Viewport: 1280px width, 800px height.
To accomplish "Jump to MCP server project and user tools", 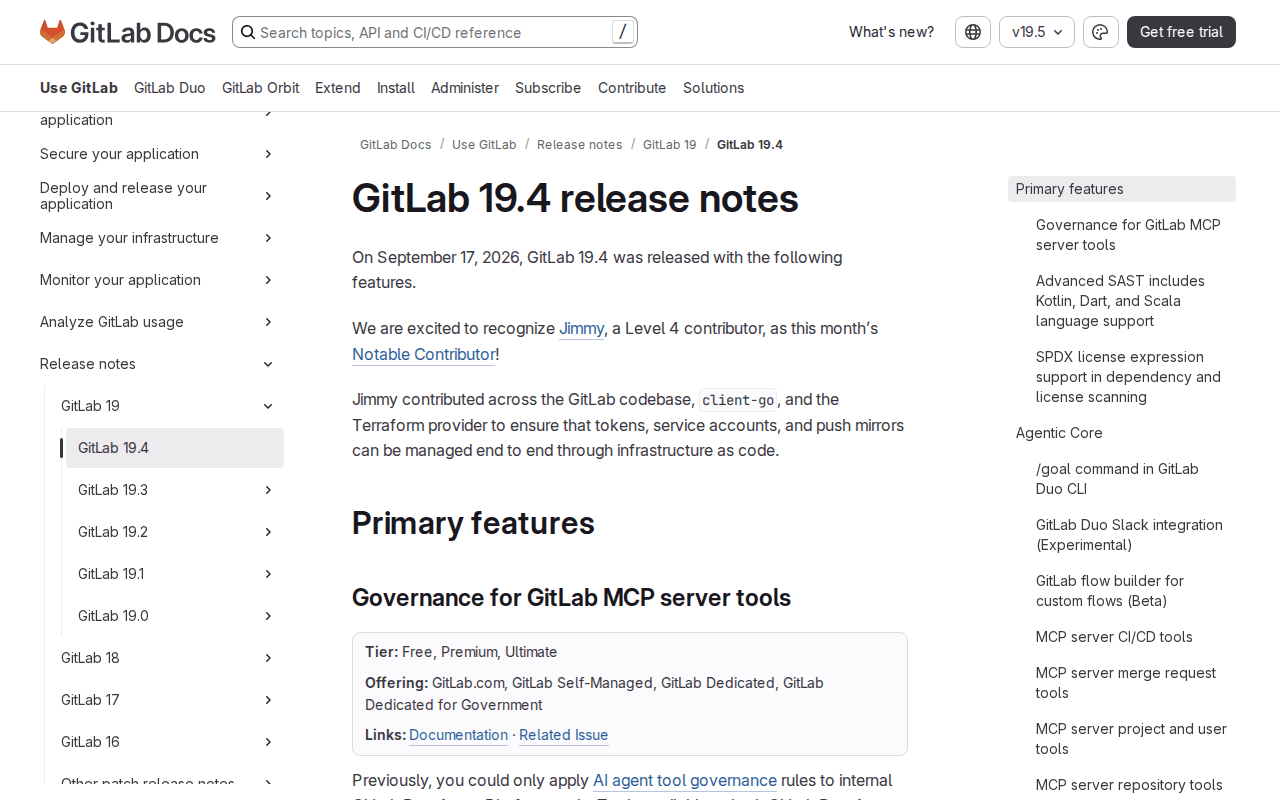I will tap(1131, 739).
